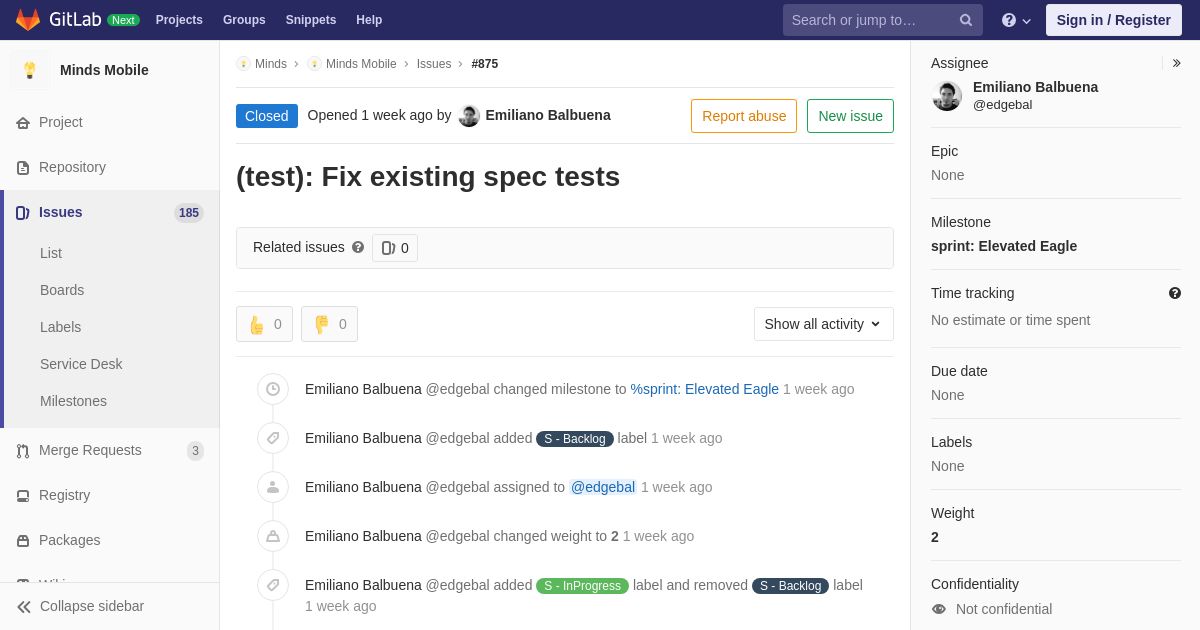Click the Packages icon in sidebar

[23, 540]
